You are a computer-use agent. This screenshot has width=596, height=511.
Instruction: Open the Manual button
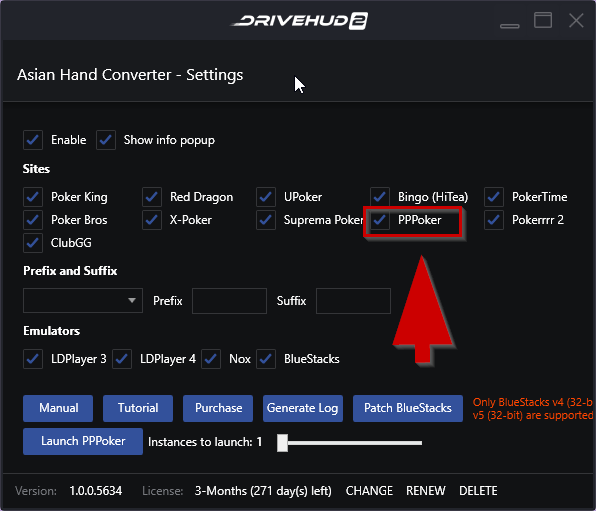click(58, 408)
